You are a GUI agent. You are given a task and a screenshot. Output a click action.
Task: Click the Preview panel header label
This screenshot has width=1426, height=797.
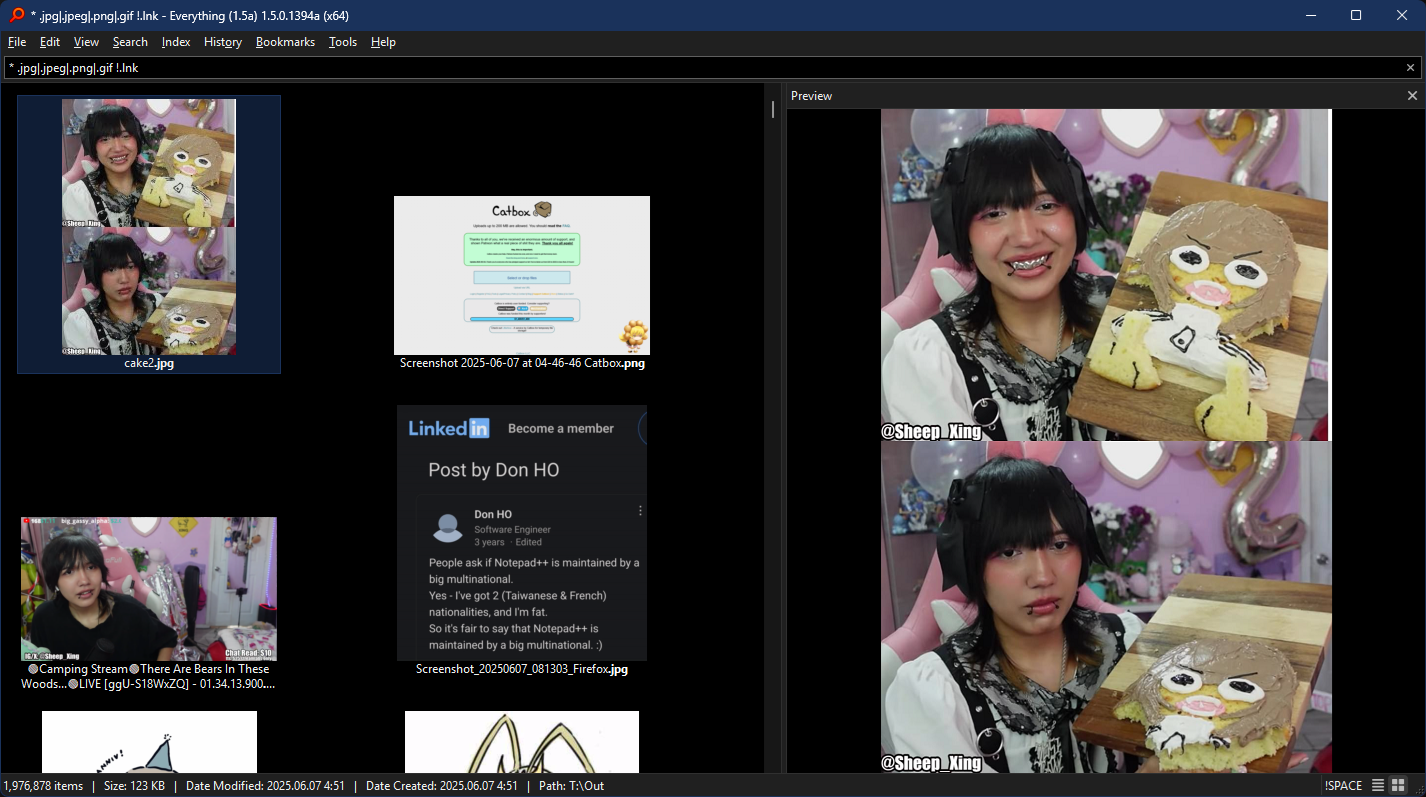coord(811,96)
